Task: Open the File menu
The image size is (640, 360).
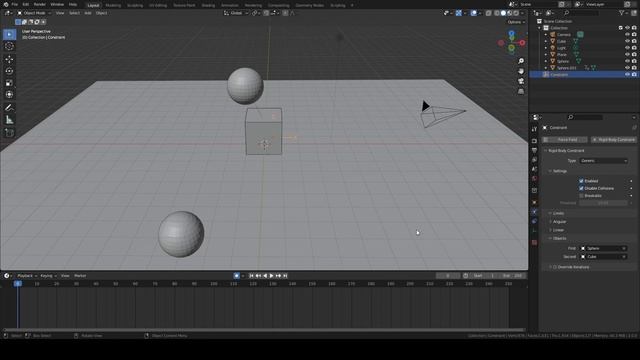Action: [x=14, y=4]
